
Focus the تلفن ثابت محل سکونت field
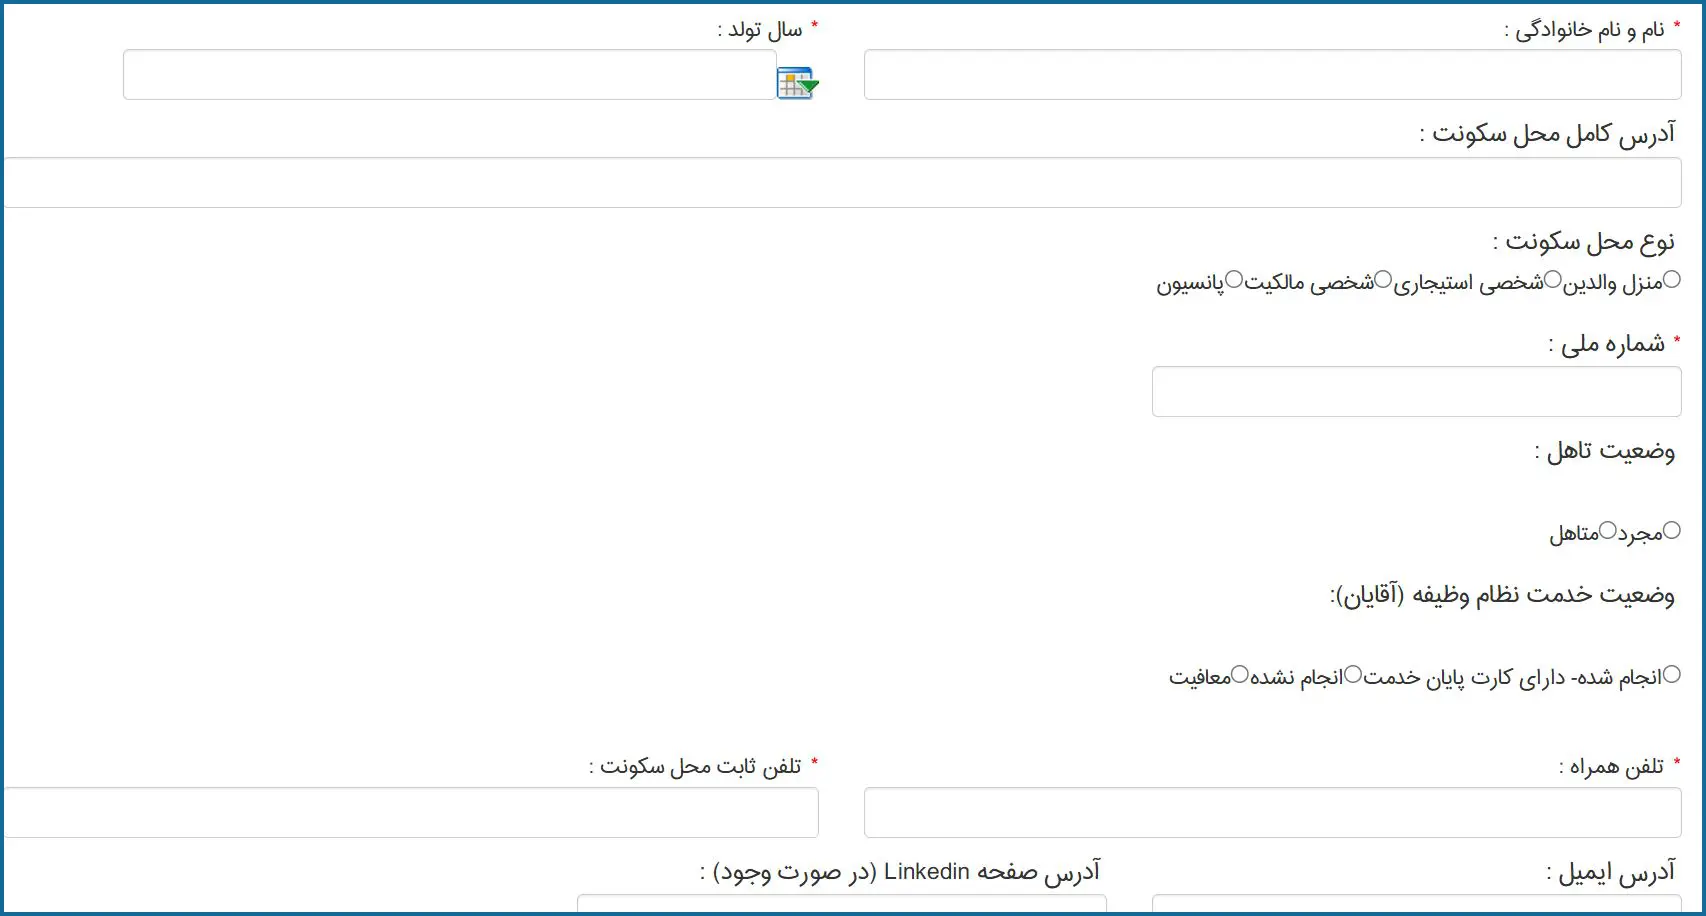411,812
